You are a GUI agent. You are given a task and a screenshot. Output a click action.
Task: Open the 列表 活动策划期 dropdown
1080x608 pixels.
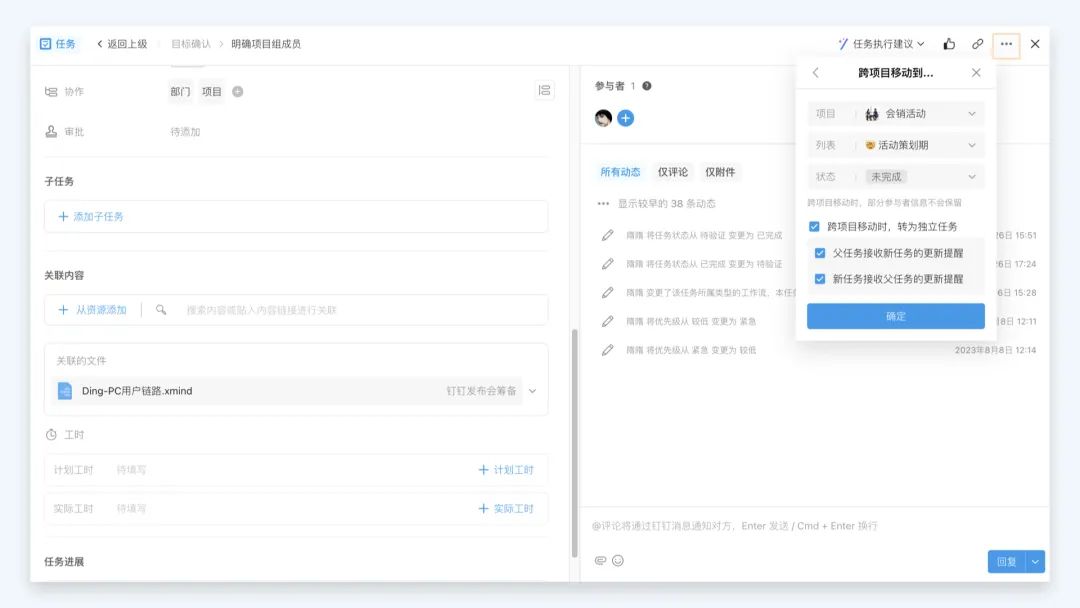pos(895,145)
